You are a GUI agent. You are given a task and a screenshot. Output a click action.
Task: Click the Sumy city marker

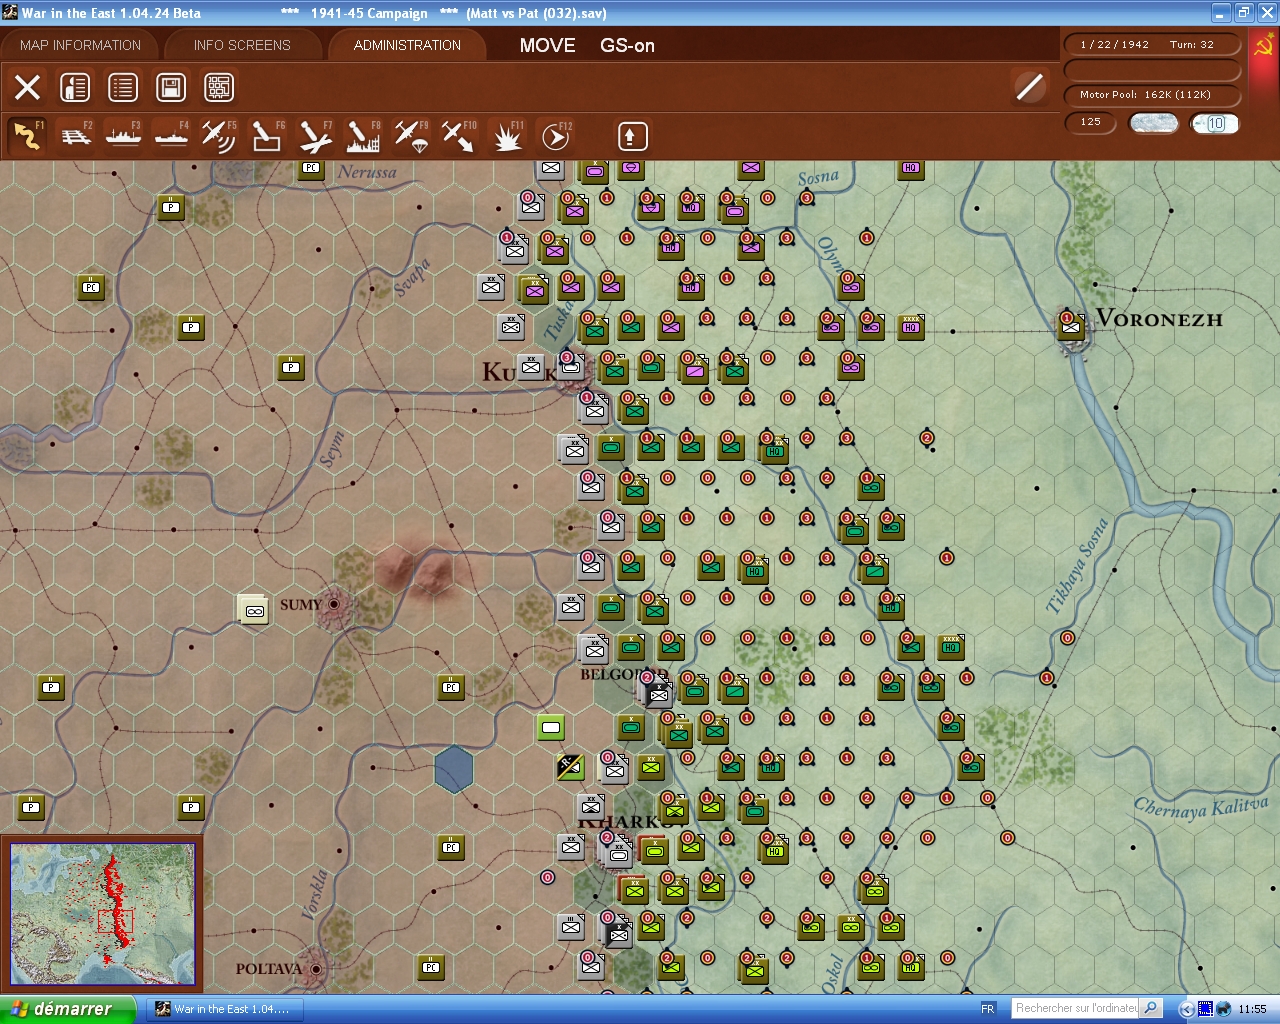coord(334,604)
